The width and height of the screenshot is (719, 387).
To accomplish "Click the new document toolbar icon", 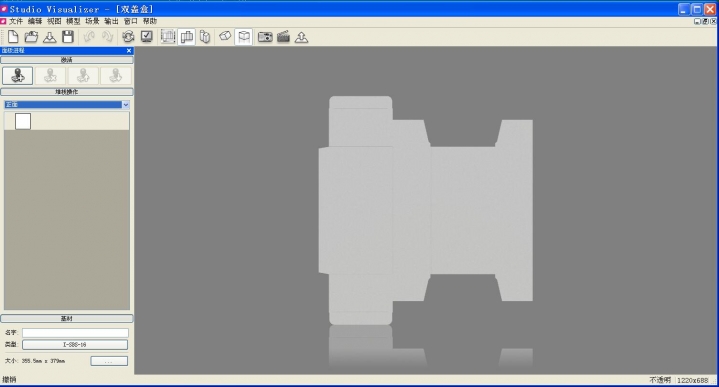I will [13, 37].
